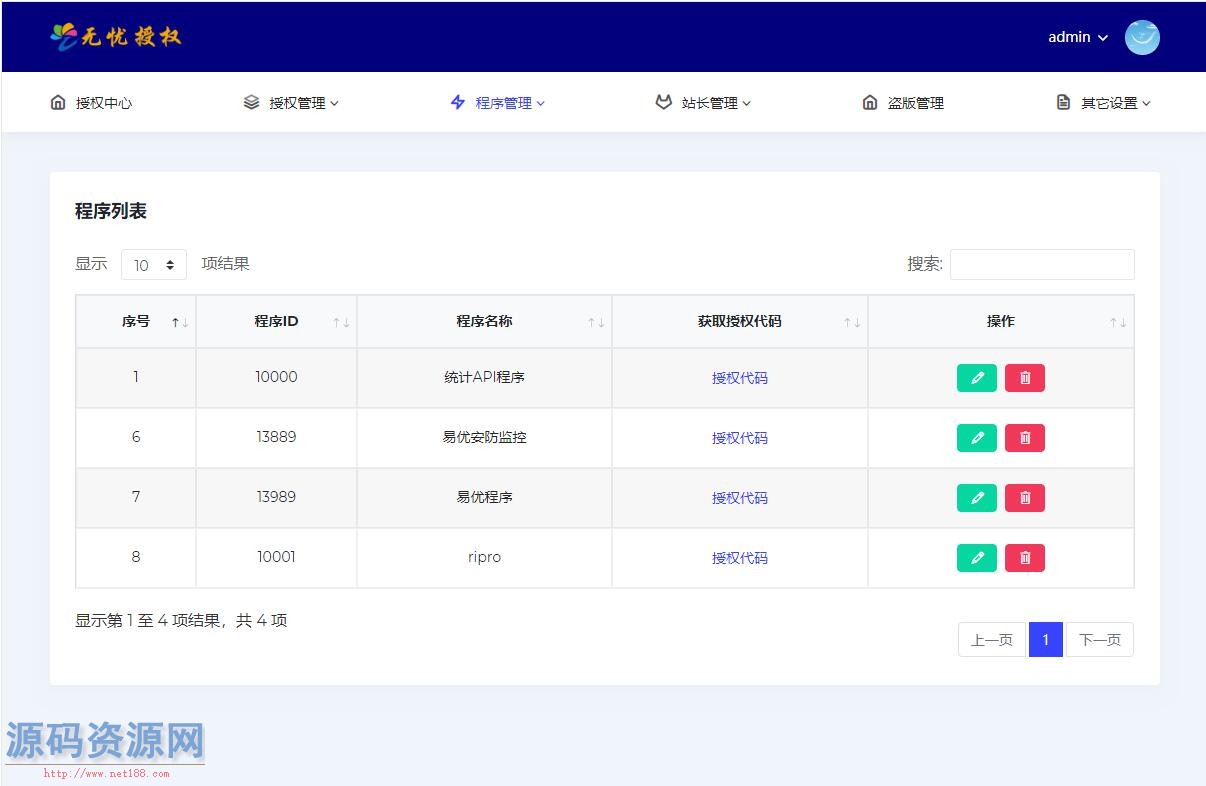Click program ID 13989 cell
The width and height of the screenshot is (1206, 786).
pyautogui.click(x=276, y=498)
